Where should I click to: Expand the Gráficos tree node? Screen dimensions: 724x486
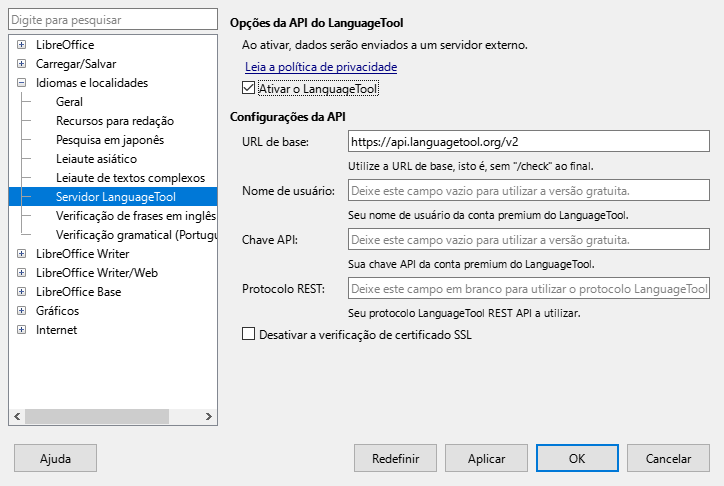point(21,311)
